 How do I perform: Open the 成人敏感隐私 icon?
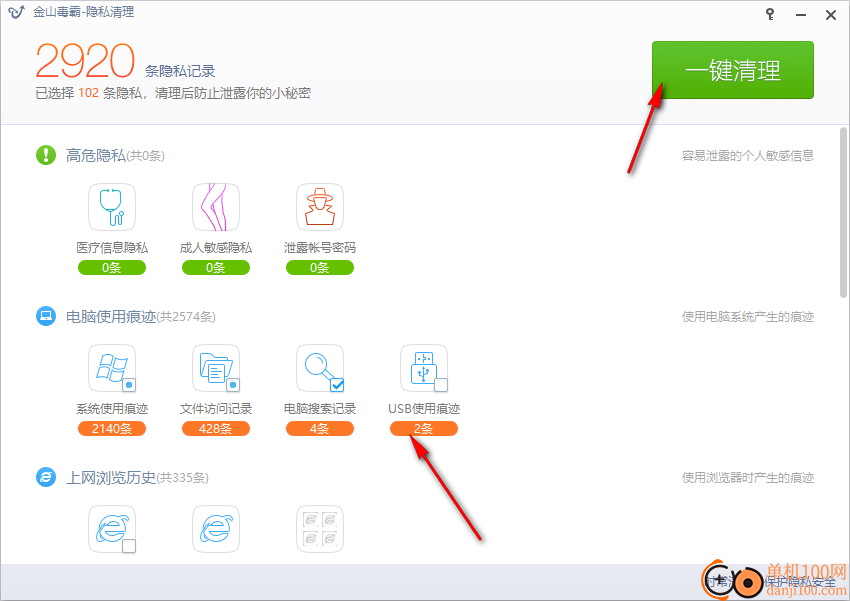click(216, 207)
